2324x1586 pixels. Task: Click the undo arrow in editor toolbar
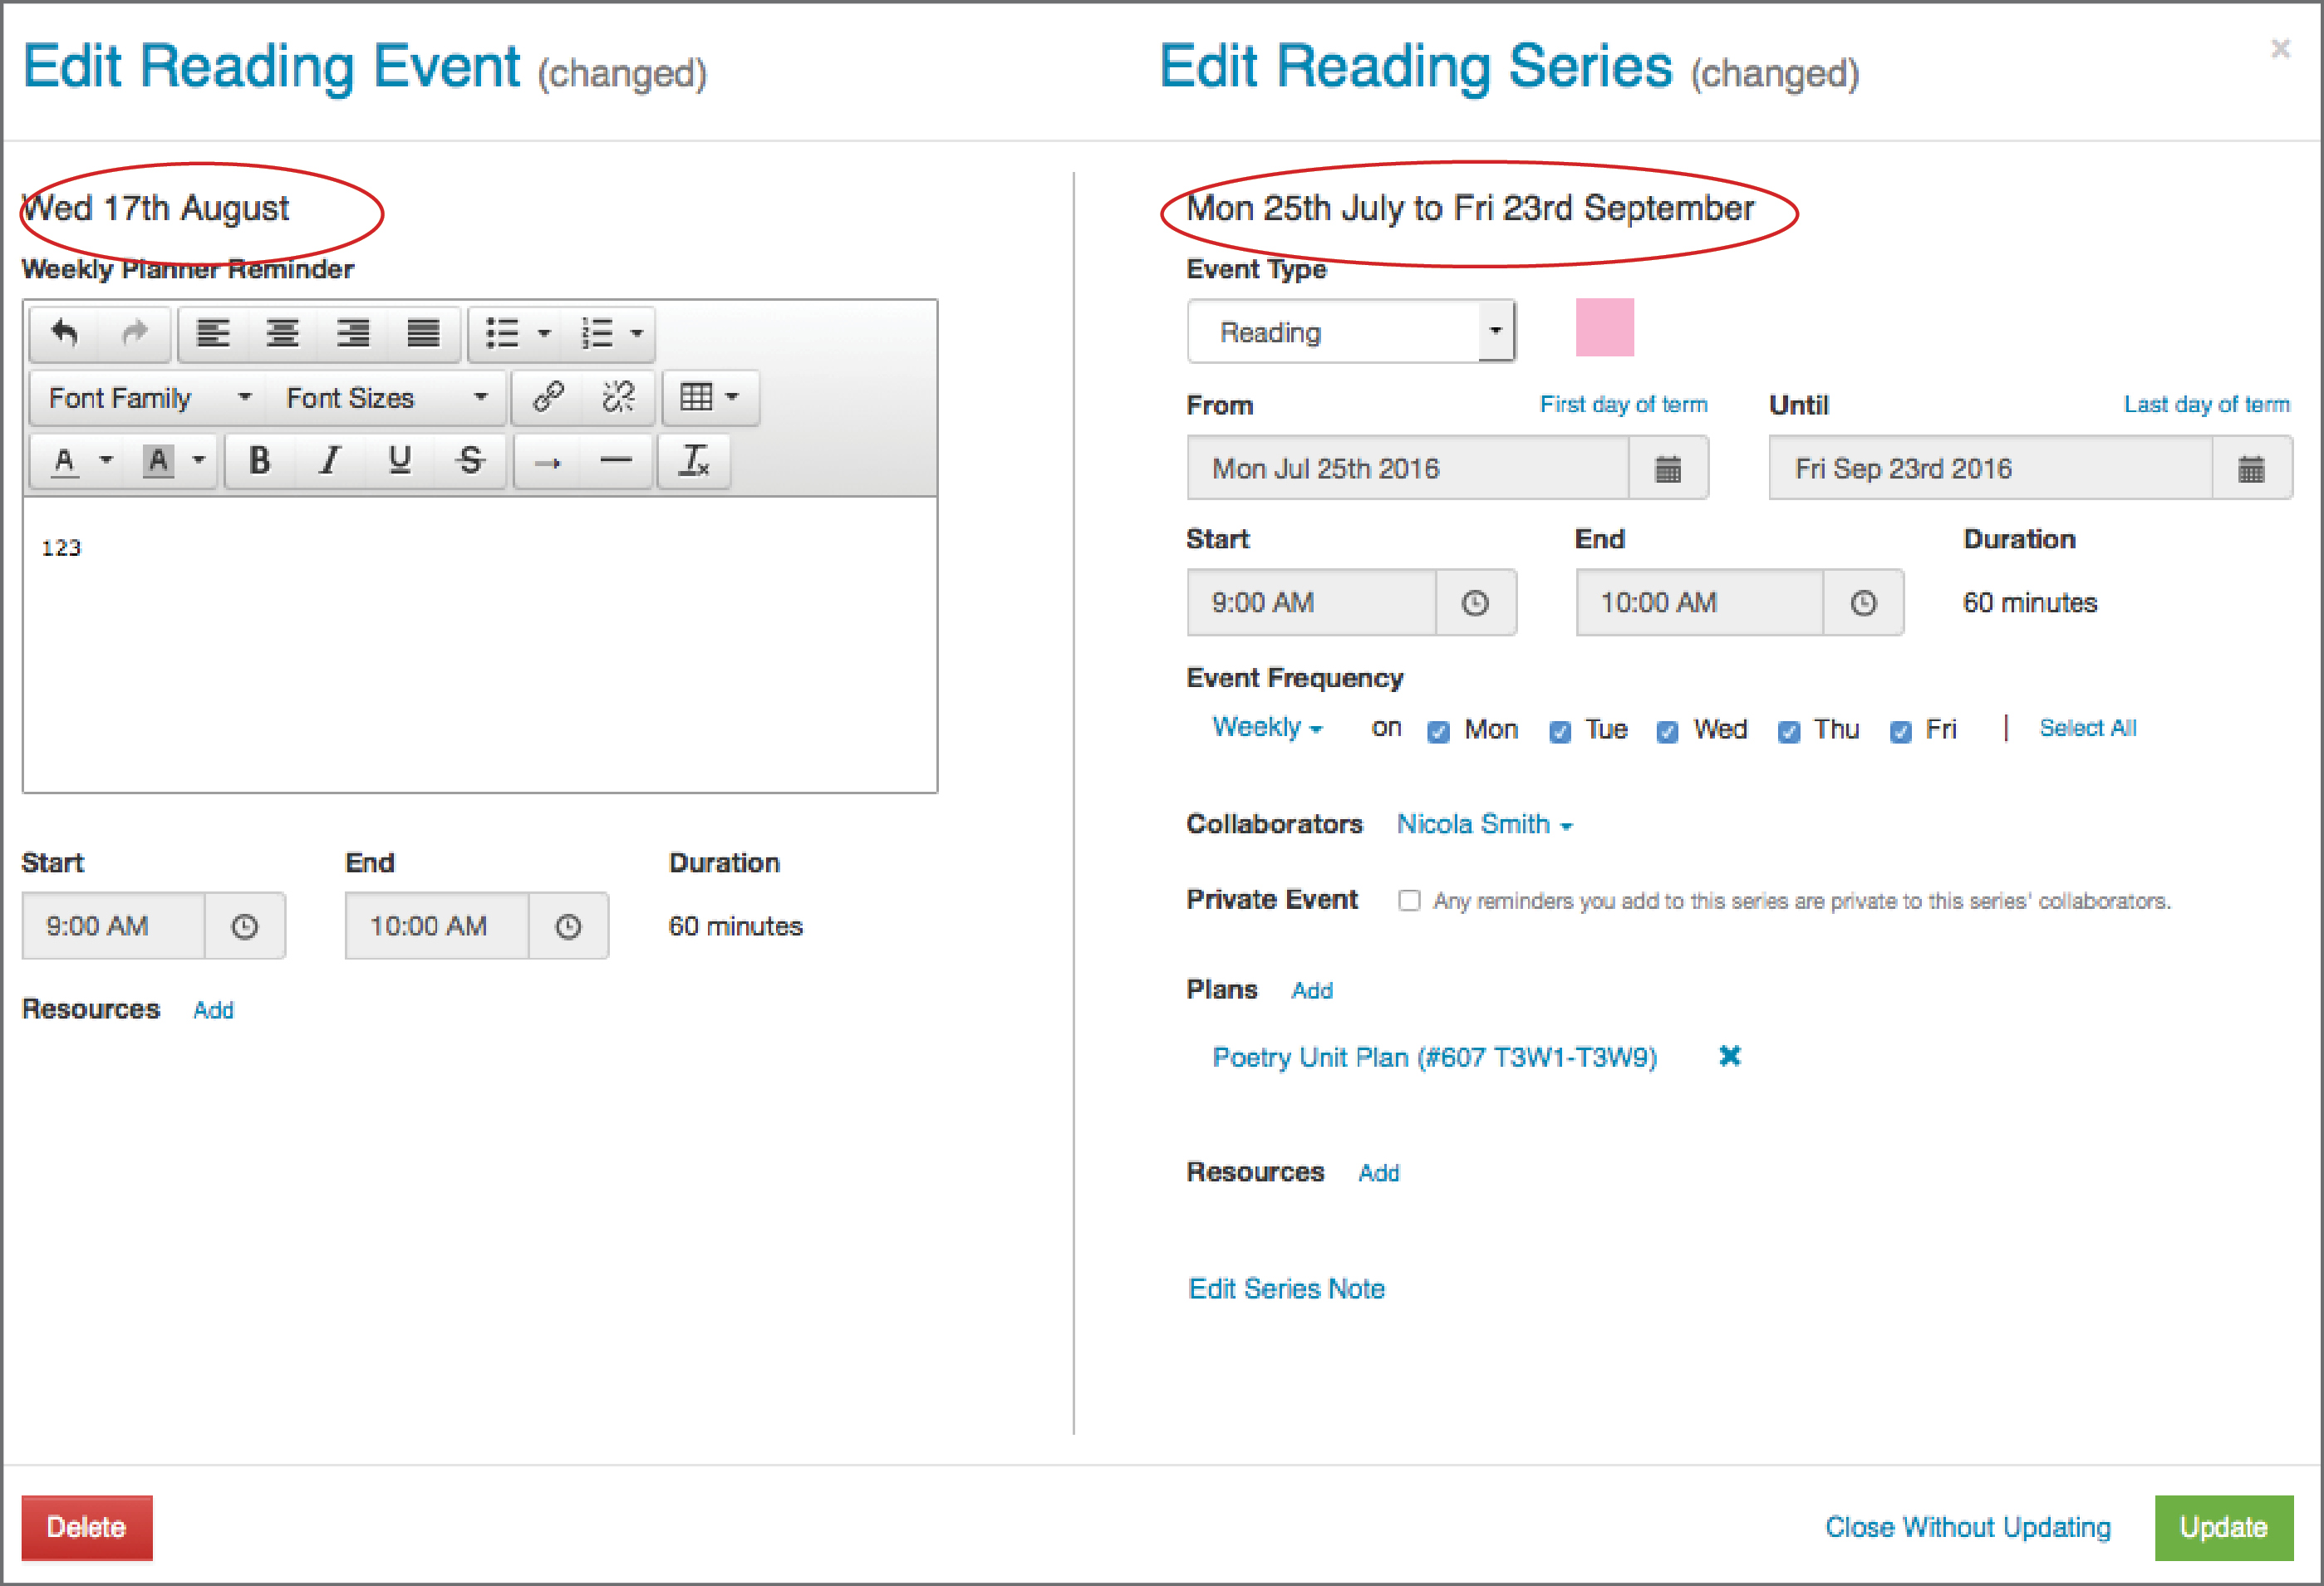(x=65, y=332)
